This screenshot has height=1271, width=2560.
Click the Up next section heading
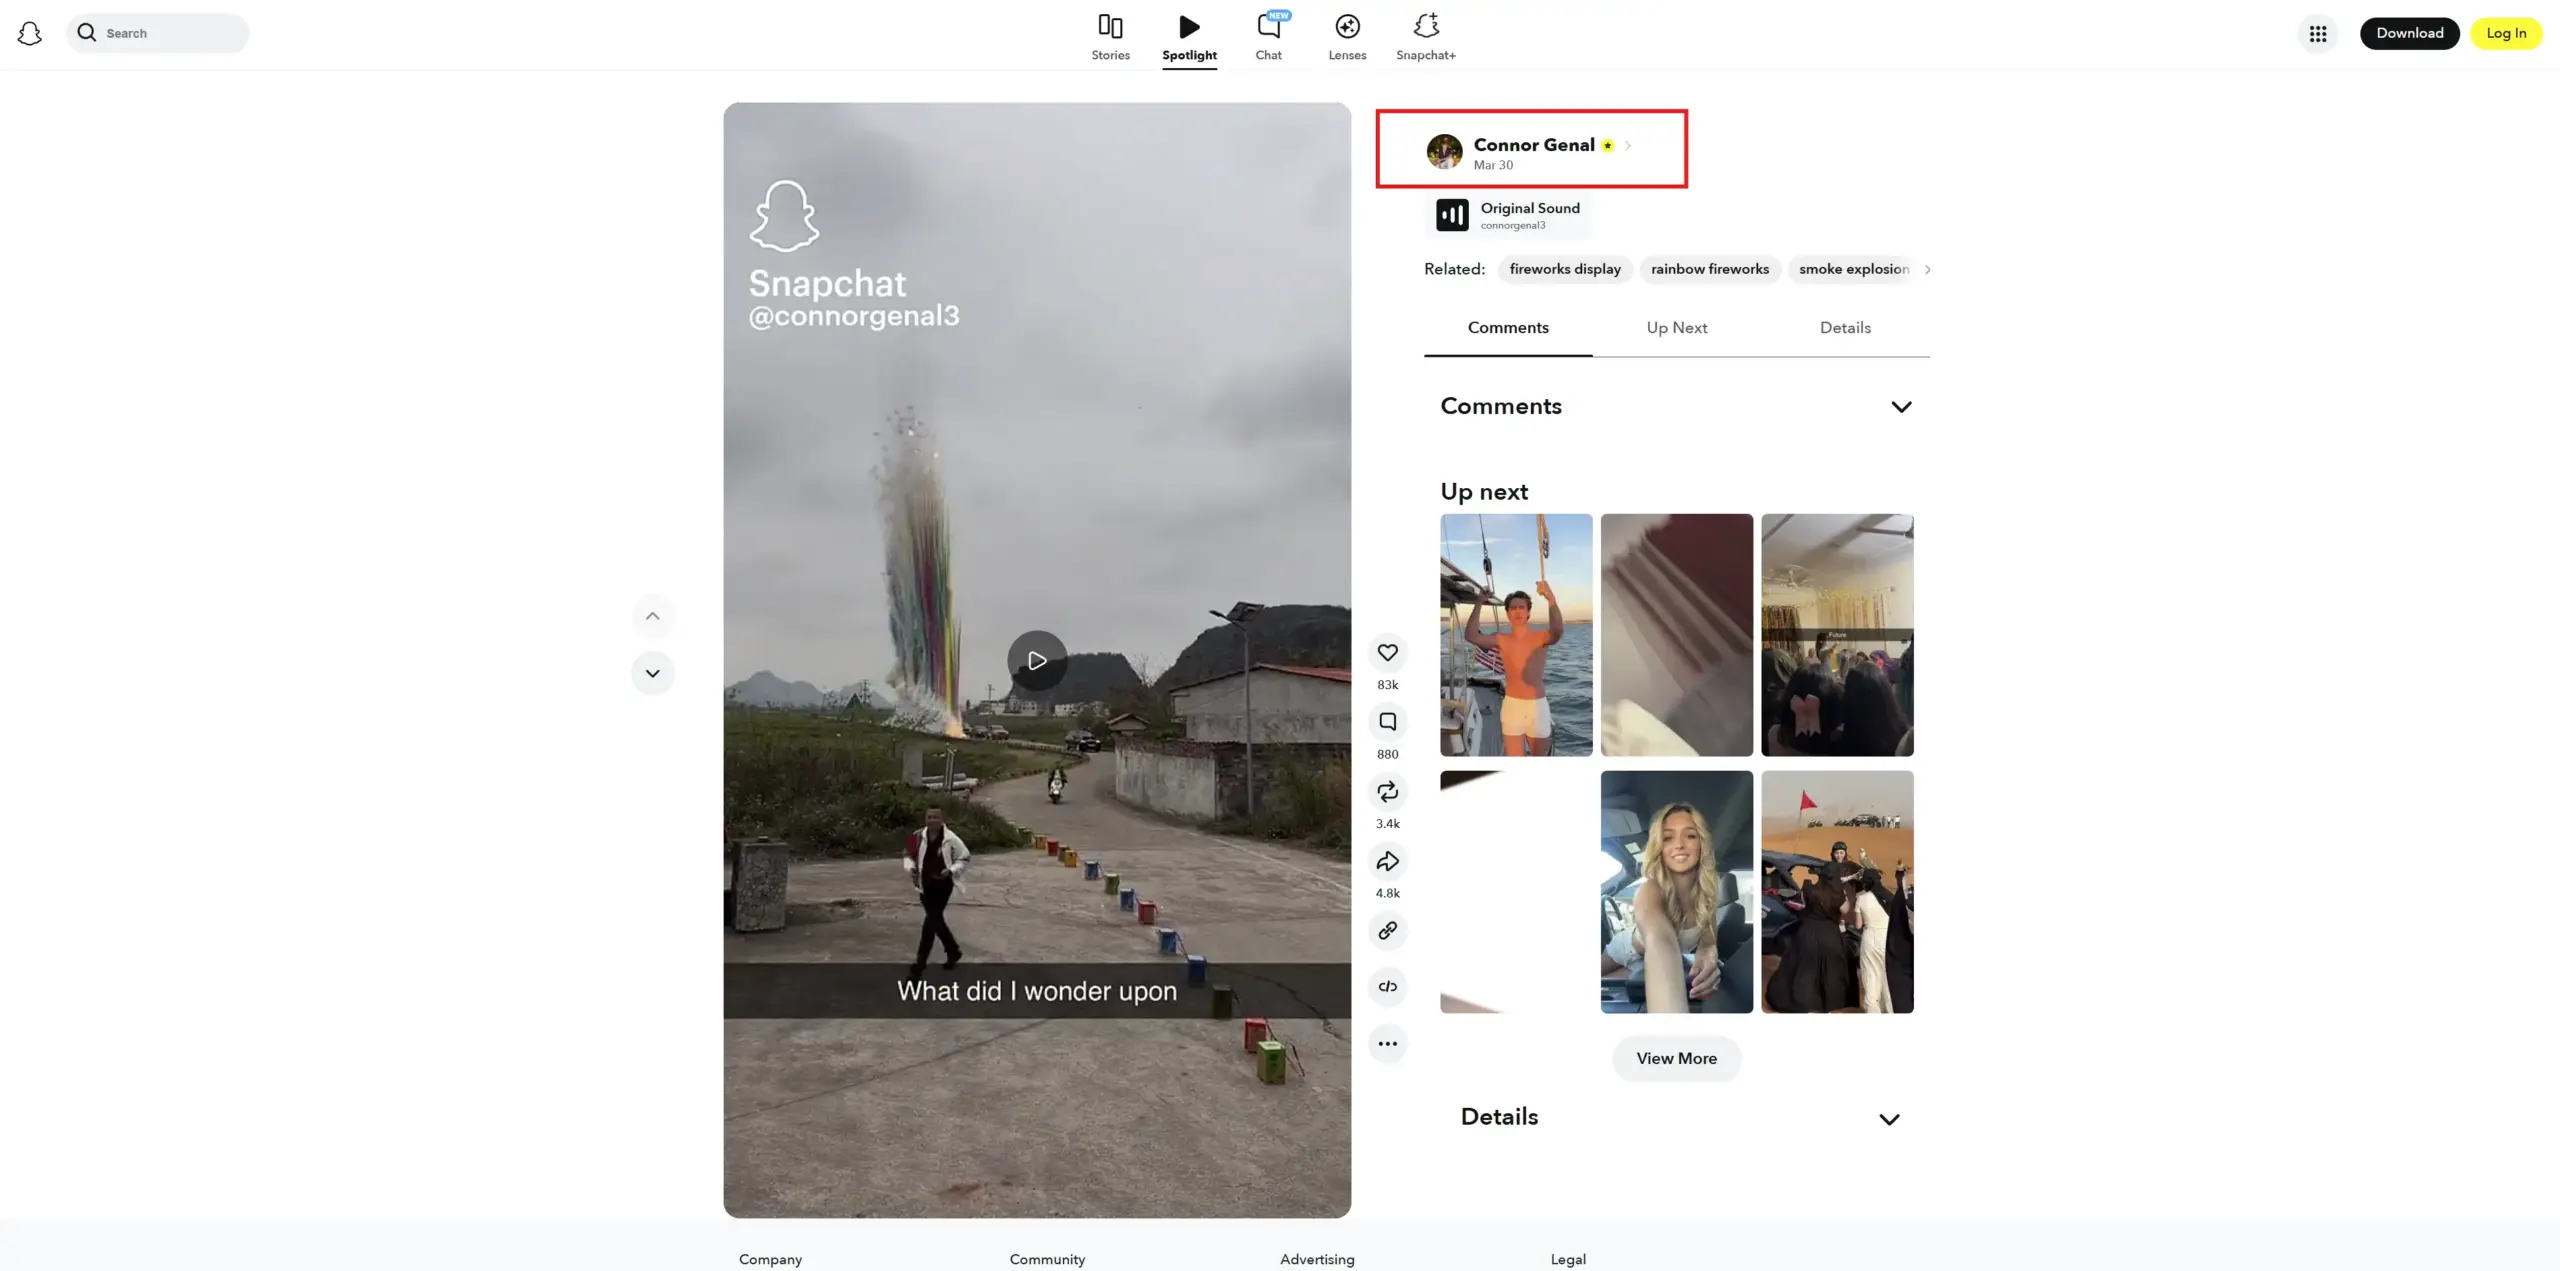tap(1484, 492)
